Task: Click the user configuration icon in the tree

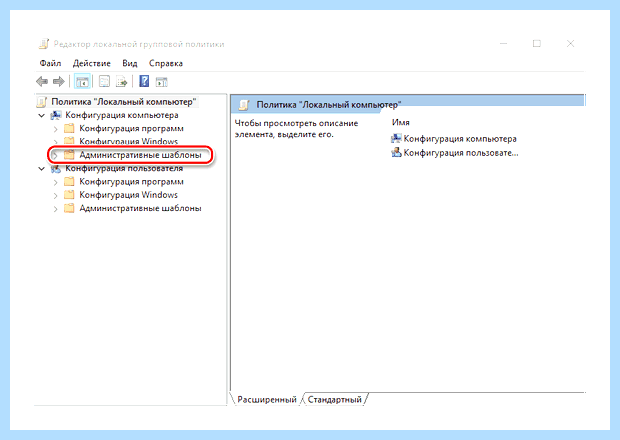Action: 56,169
